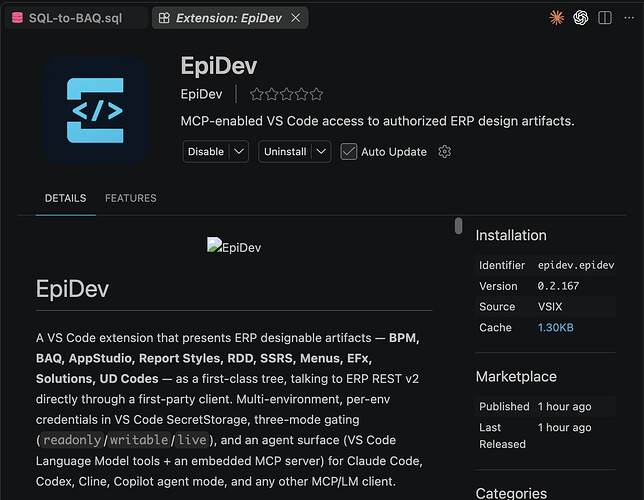Switch to the DETAILS tab
Image resolution: width=644 pixels, height=500 pixels.
point(66,198)
